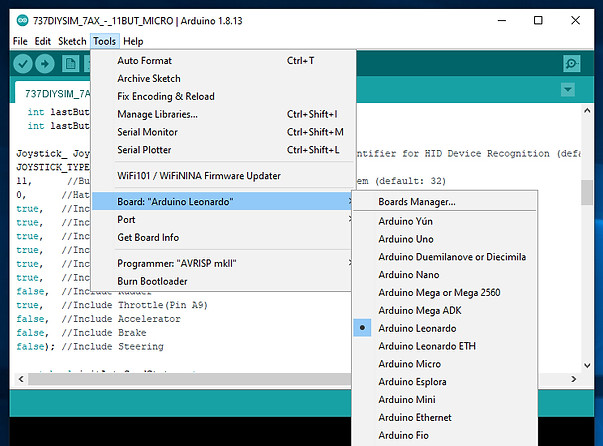Viewport: 603px width, 446px height.
Task: Switch to the 737DIYSIM_7A sketch tab
Action: (53, 92)
